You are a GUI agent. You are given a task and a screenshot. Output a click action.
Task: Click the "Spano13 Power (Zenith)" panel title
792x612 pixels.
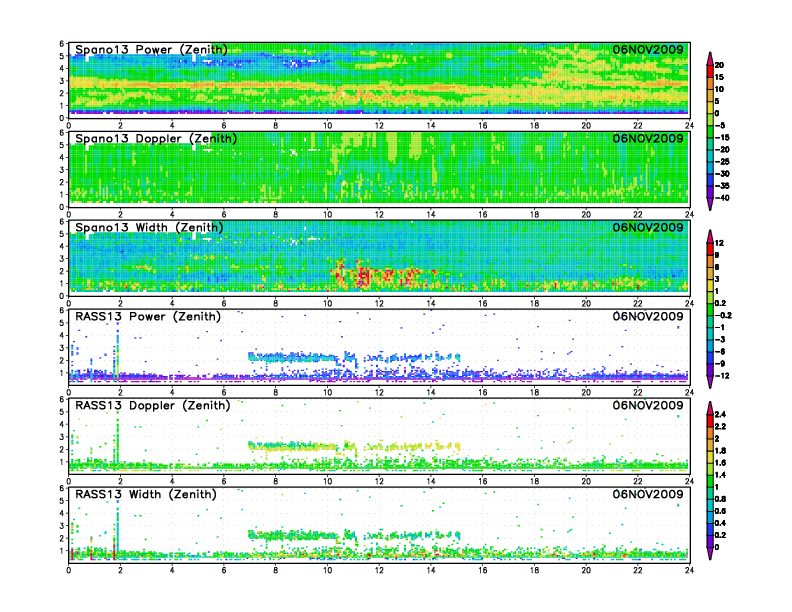coord(151,49)
